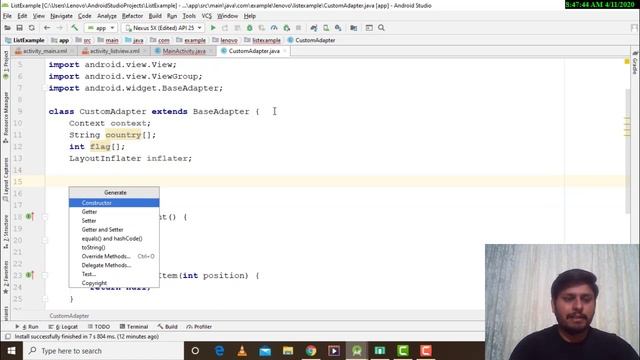Open the Edit menu
Viewport: 640px width, 360px height.
pos(22,16)
